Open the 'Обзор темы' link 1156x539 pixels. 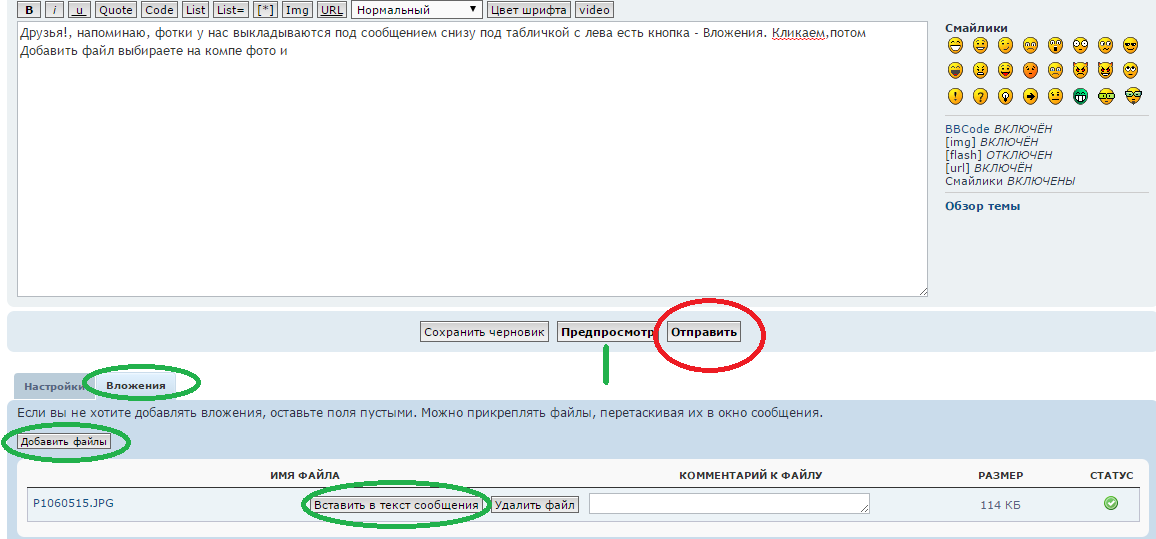point(982,206)
